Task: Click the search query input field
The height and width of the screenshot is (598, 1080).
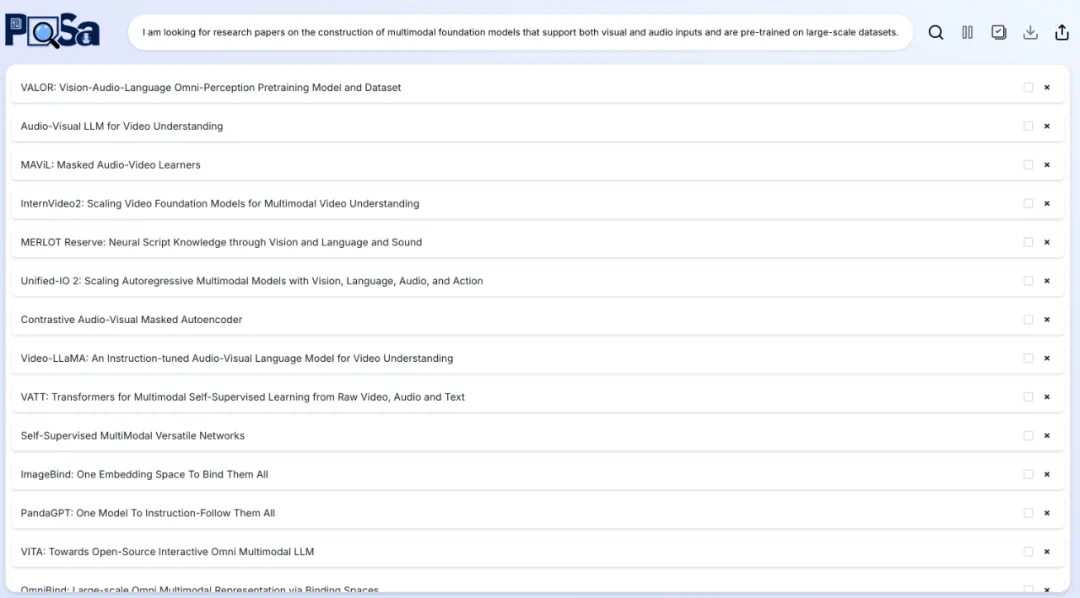Action: (520, 32)
